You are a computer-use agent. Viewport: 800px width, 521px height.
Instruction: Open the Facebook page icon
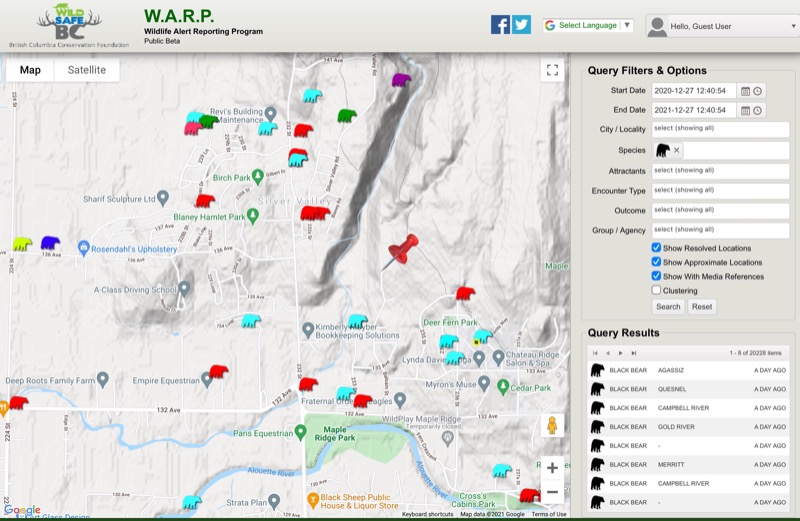pos(500,25)
